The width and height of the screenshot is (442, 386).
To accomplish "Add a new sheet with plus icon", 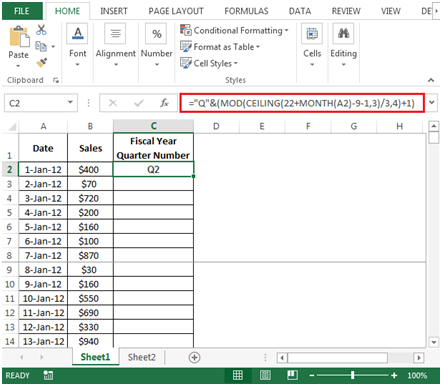I will (x=194, y=357).
